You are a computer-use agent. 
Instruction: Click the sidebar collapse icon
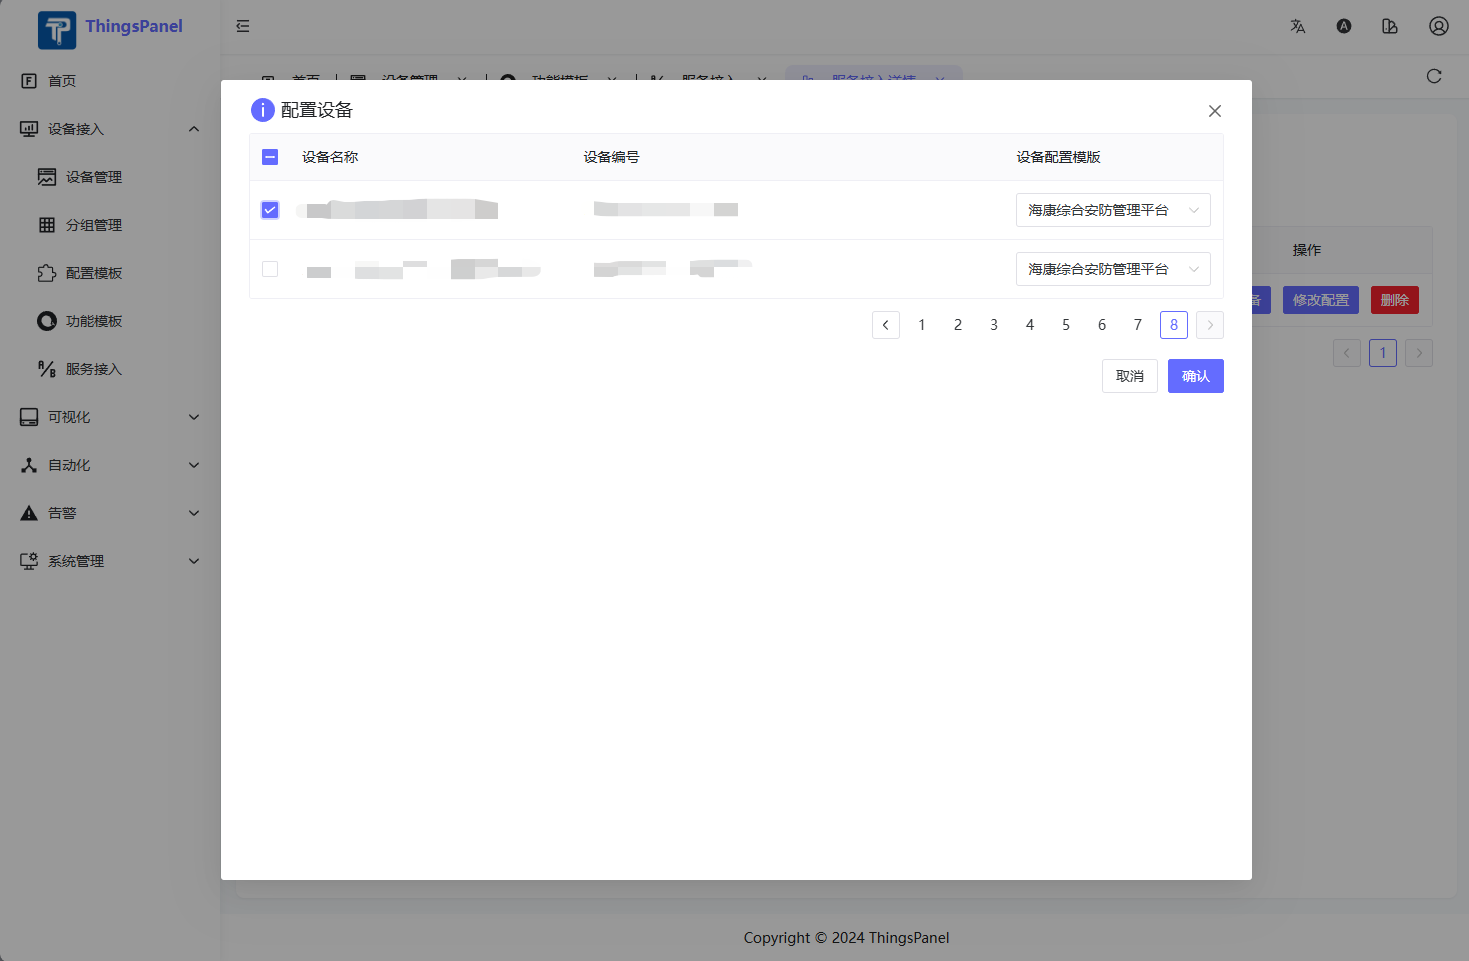(x=242, y=26)
